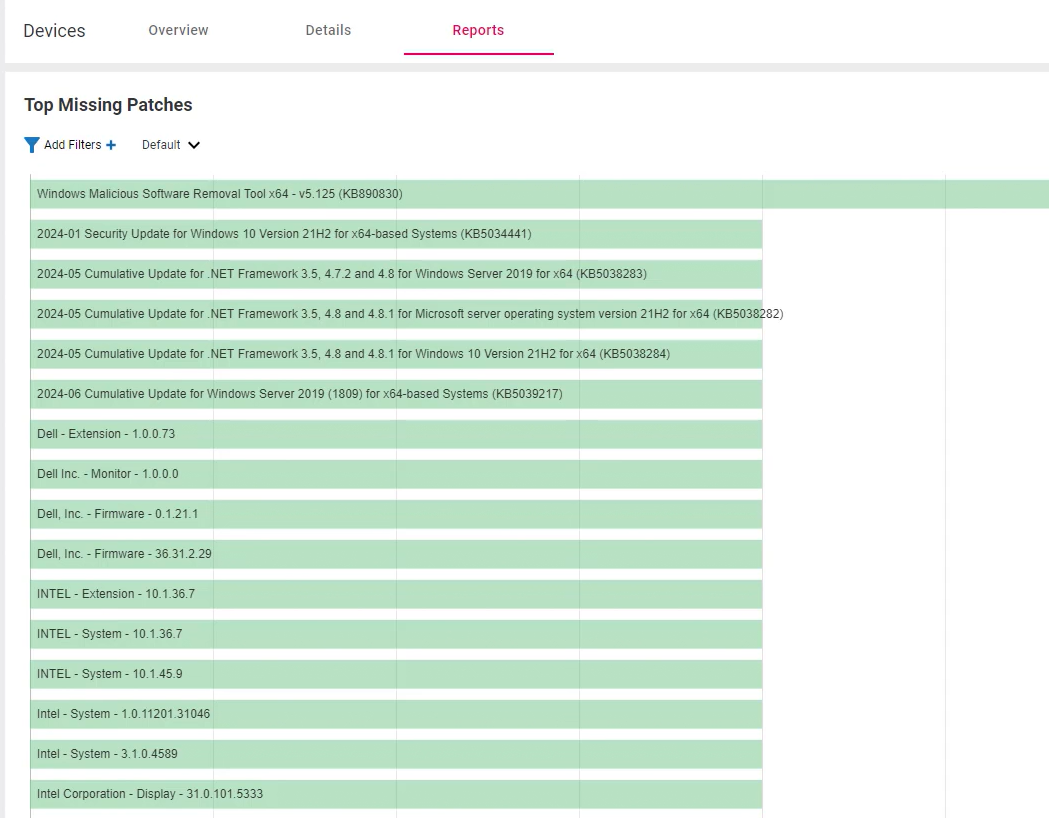This screenshot has height=818, width=1049.
Task: Click INTEL - Extension - 10.1.36.7 row
Action: point(396,594)
